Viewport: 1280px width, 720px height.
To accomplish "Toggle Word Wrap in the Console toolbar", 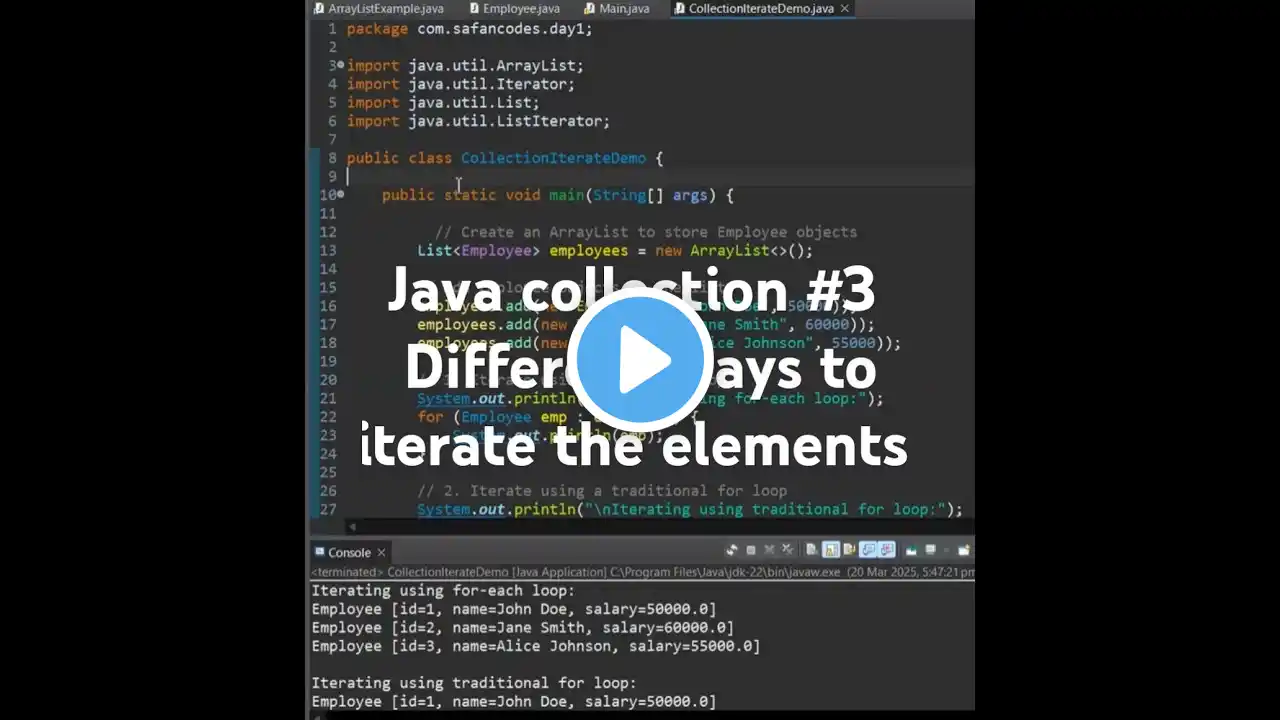I will [x=849, y=551].
